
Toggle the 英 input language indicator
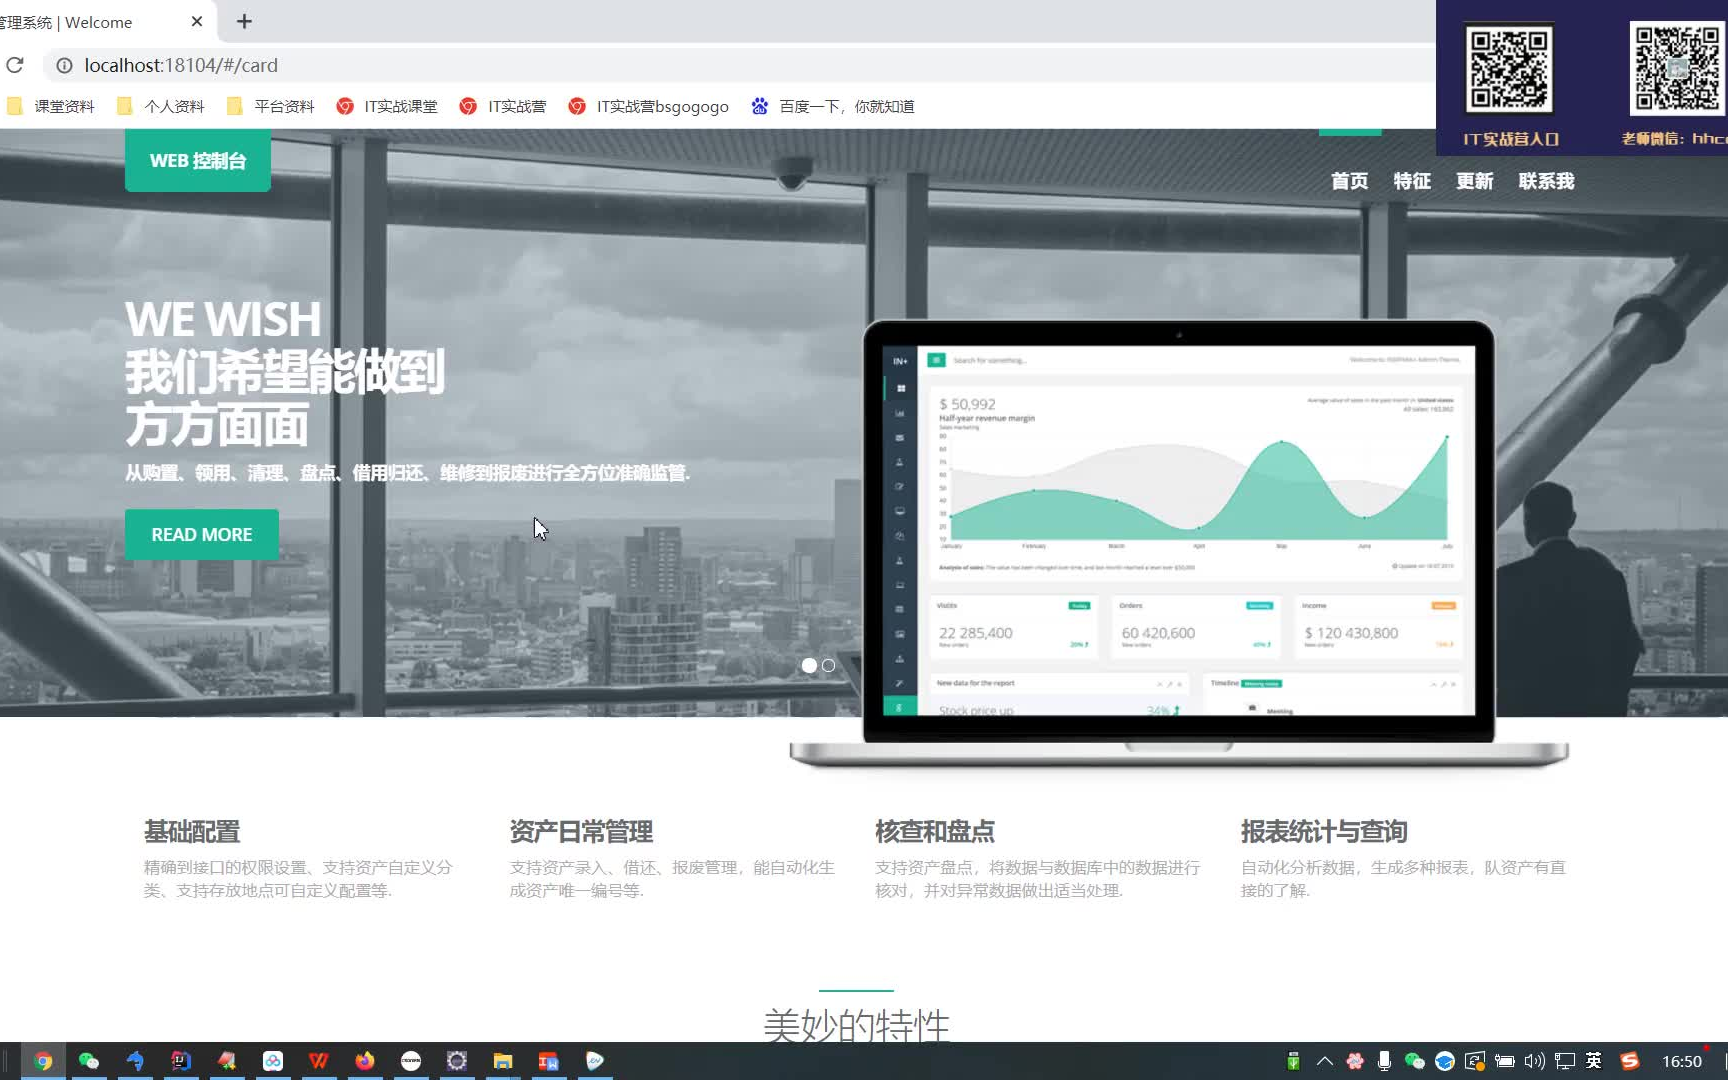point(1594,1061)
